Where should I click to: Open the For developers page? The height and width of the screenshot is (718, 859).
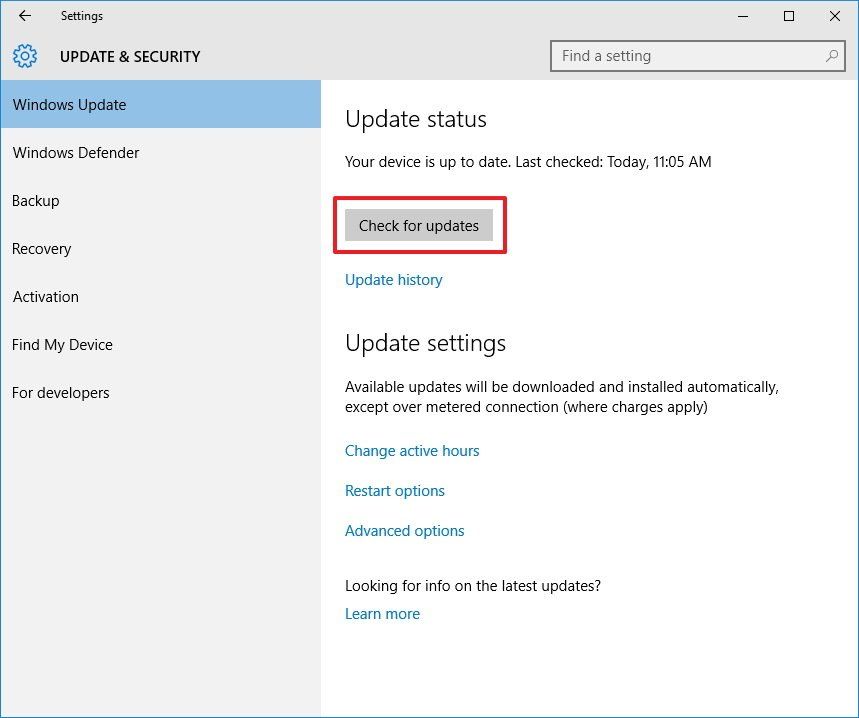[60, 392]
